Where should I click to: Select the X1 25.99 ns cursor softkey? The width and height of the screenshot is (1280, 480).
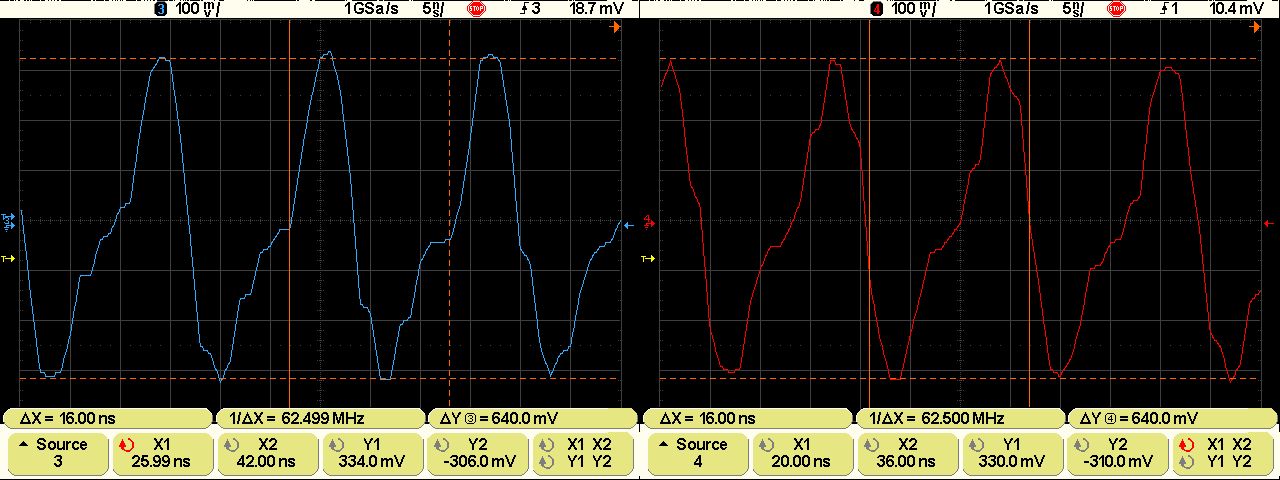coord(162,453)
